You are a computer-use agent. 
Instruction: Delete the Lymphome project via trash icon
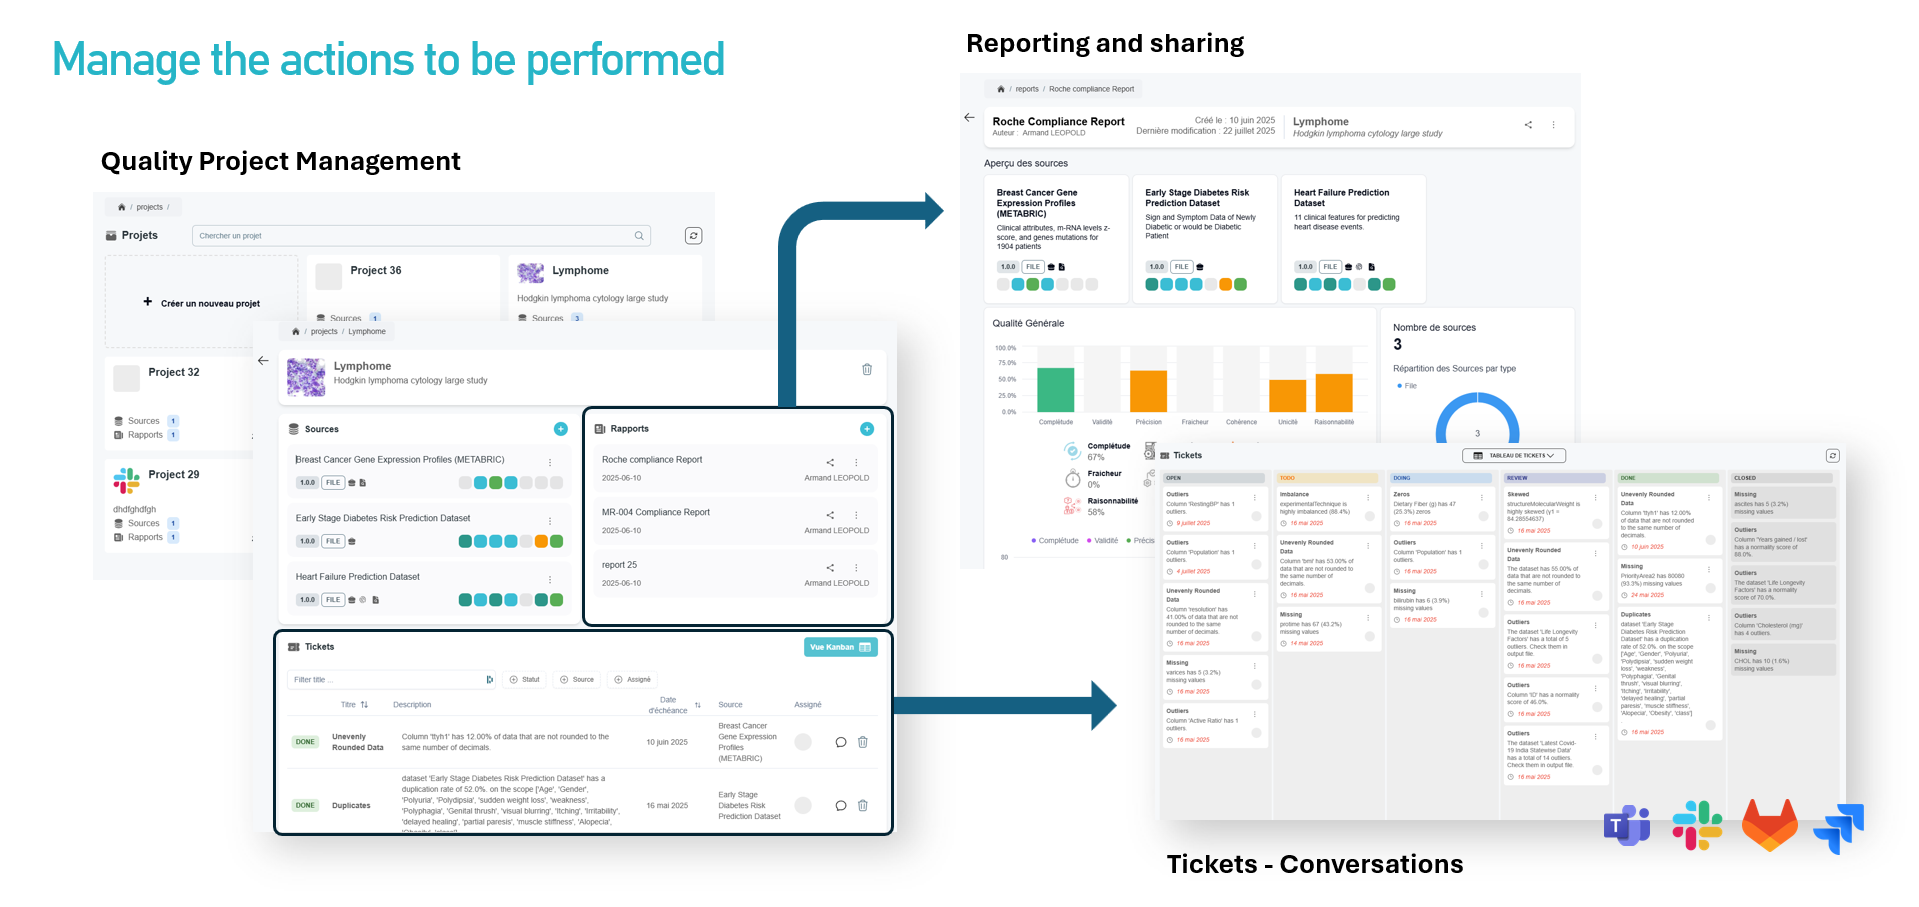(x=867, y=370)
